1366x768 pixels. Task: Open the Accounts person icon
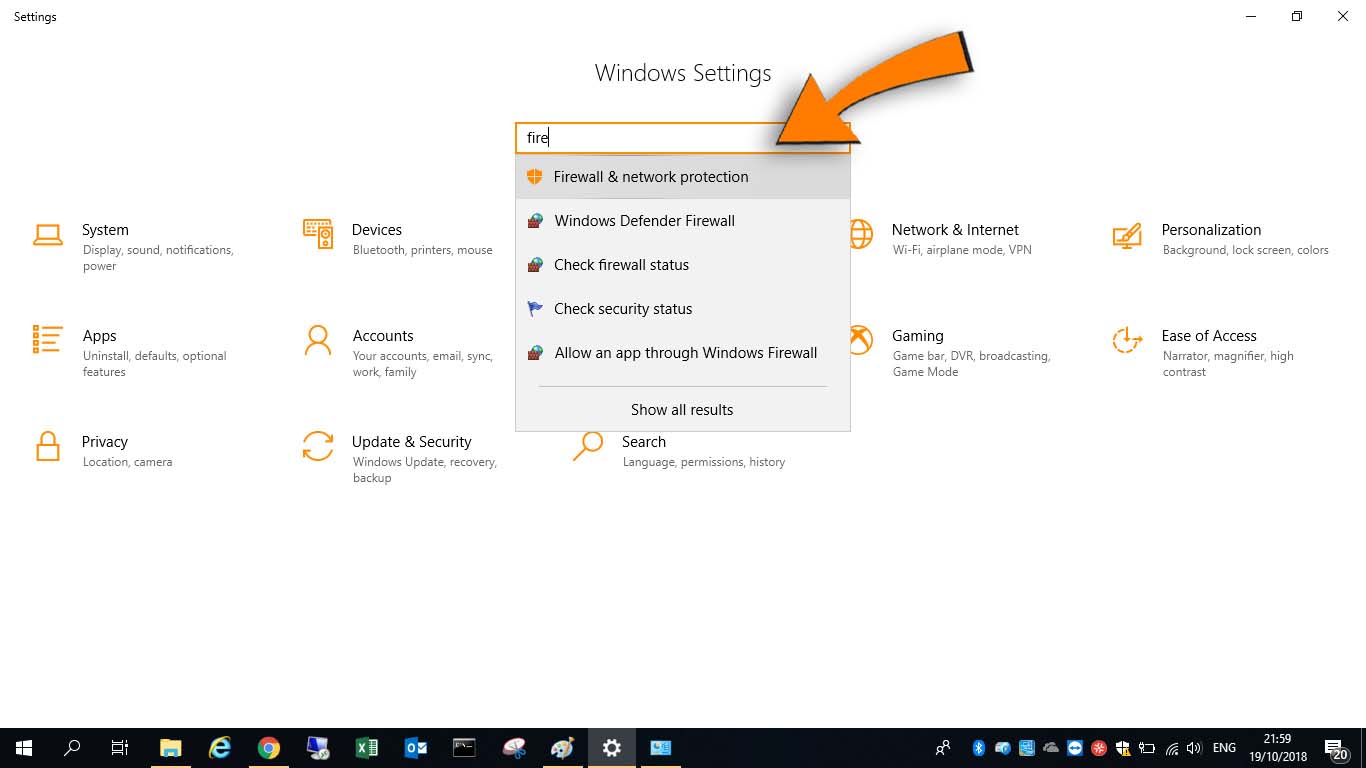point(318,340)
